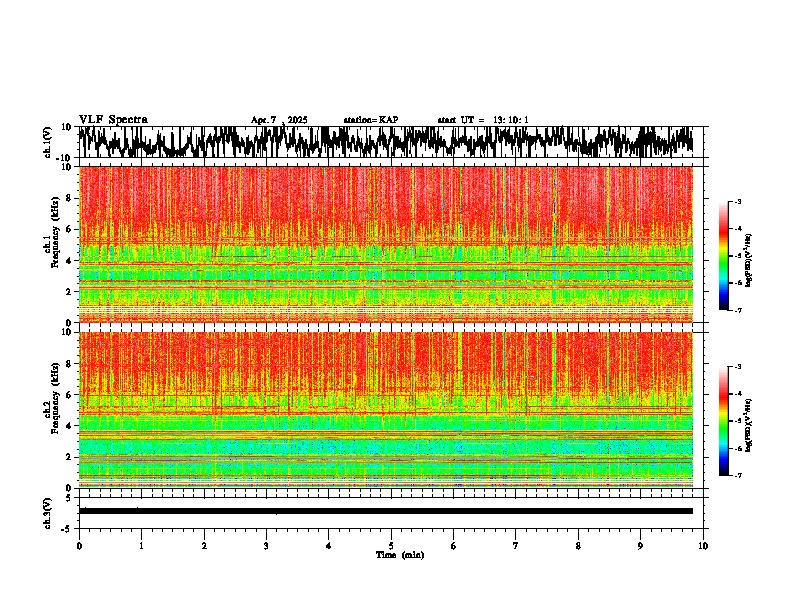The height and width of the screenshot is (612, 792).
Task: Click the ch.2 spectrogram plot area
Action: pos(385,410)
